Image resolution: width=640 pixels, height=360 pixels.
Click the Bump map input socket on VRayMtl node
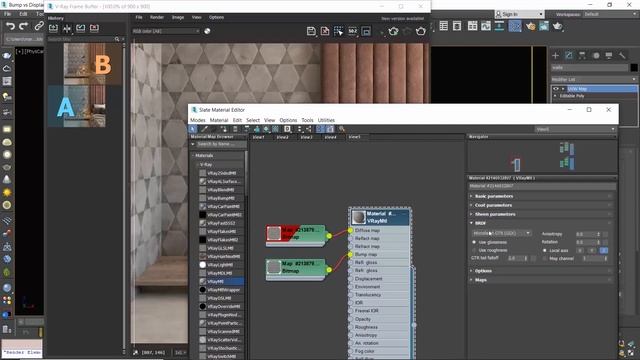(x=350, y=255)
